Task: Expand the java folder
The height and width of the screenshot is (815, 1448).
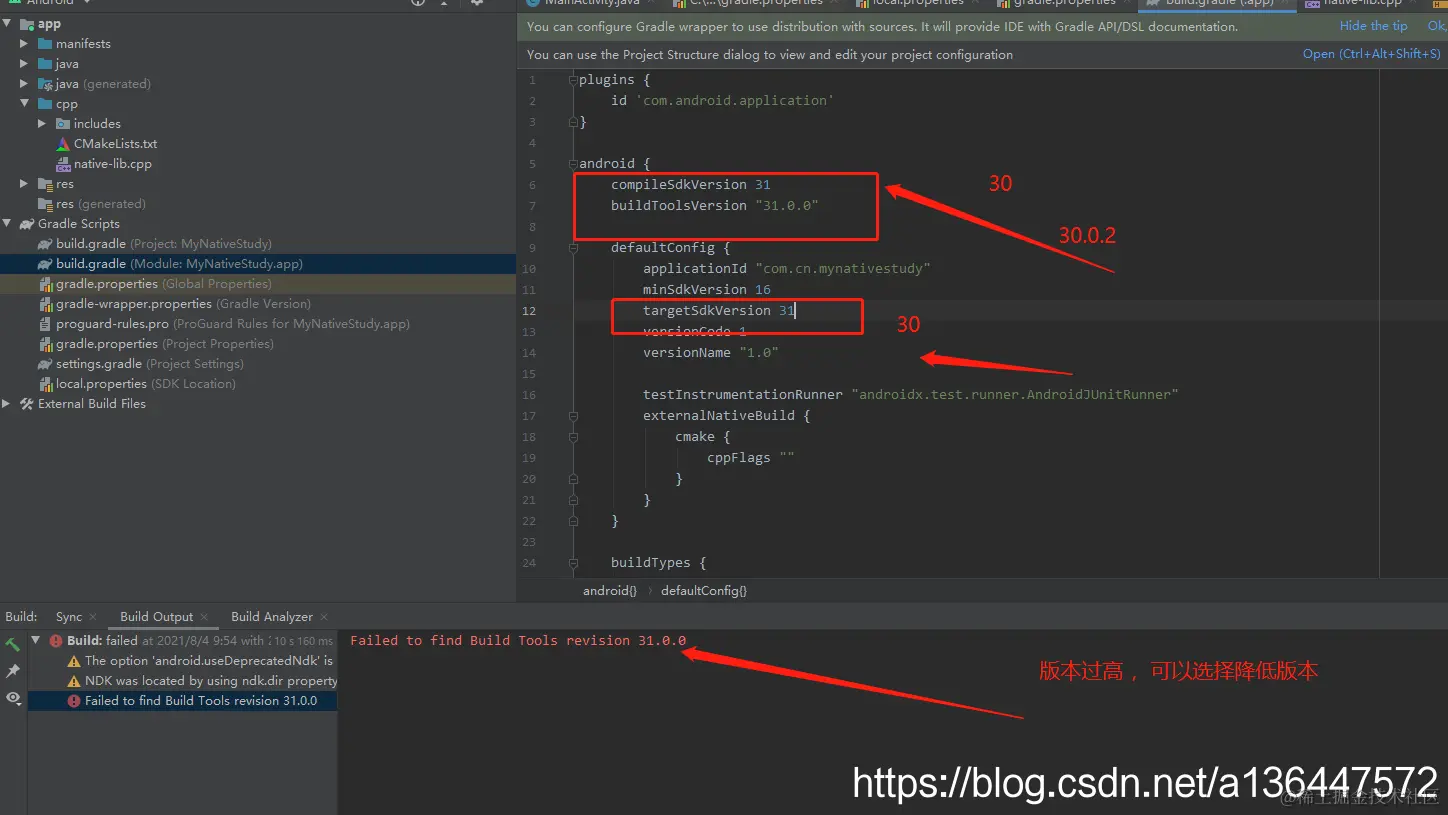Action: coord(25,64)
